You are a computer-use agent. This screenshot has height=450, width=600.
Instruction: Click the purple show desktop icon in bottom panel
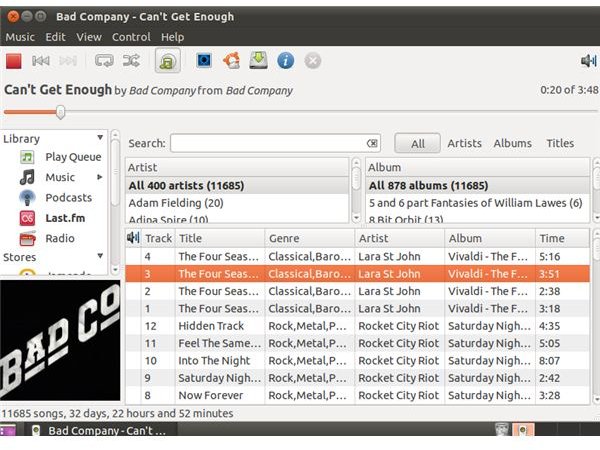click(8, 430)
